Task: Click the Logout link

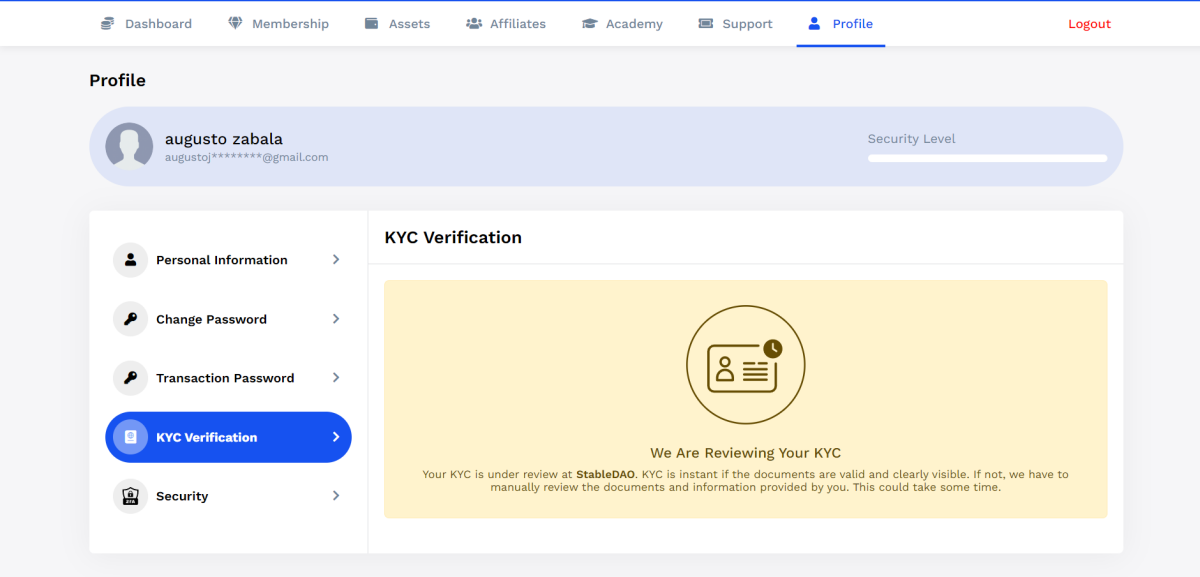Action: 1089,24
